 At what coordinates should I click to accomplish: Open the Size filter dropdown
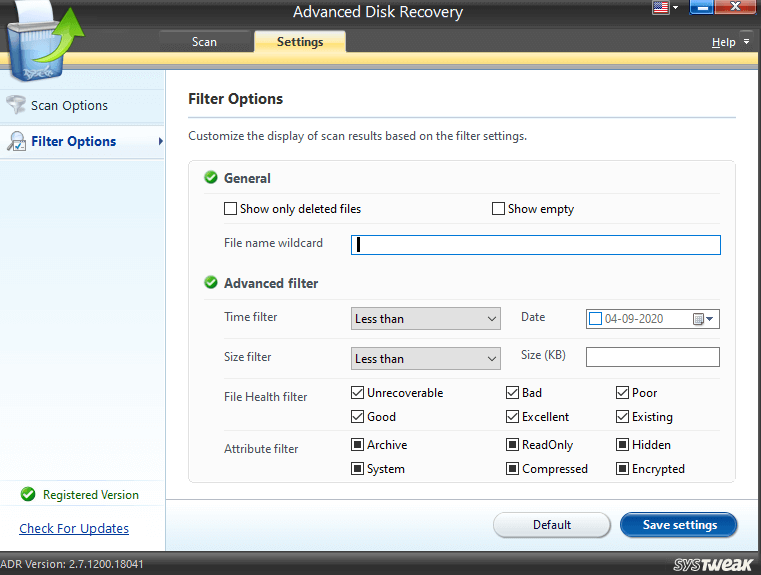click(426, 359)
